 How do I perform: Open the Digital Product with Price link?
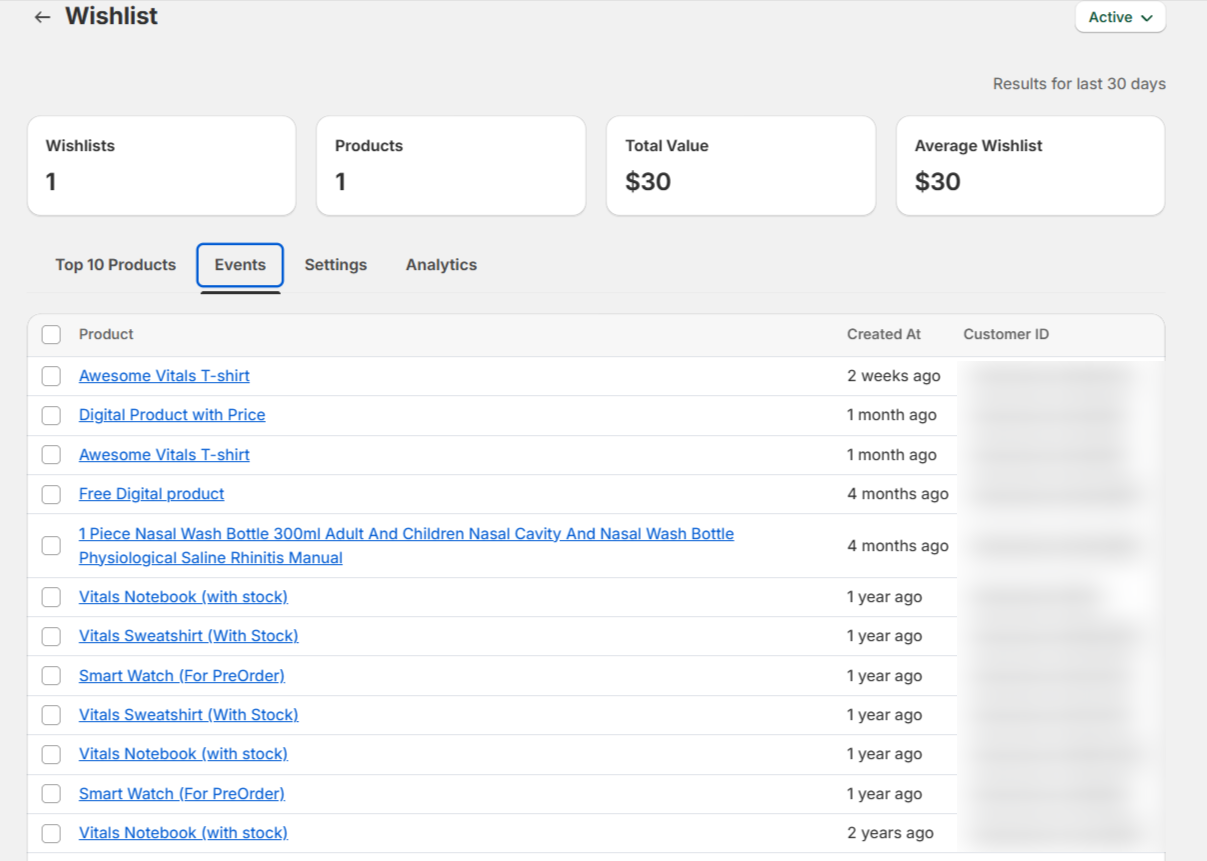point(172,415)
